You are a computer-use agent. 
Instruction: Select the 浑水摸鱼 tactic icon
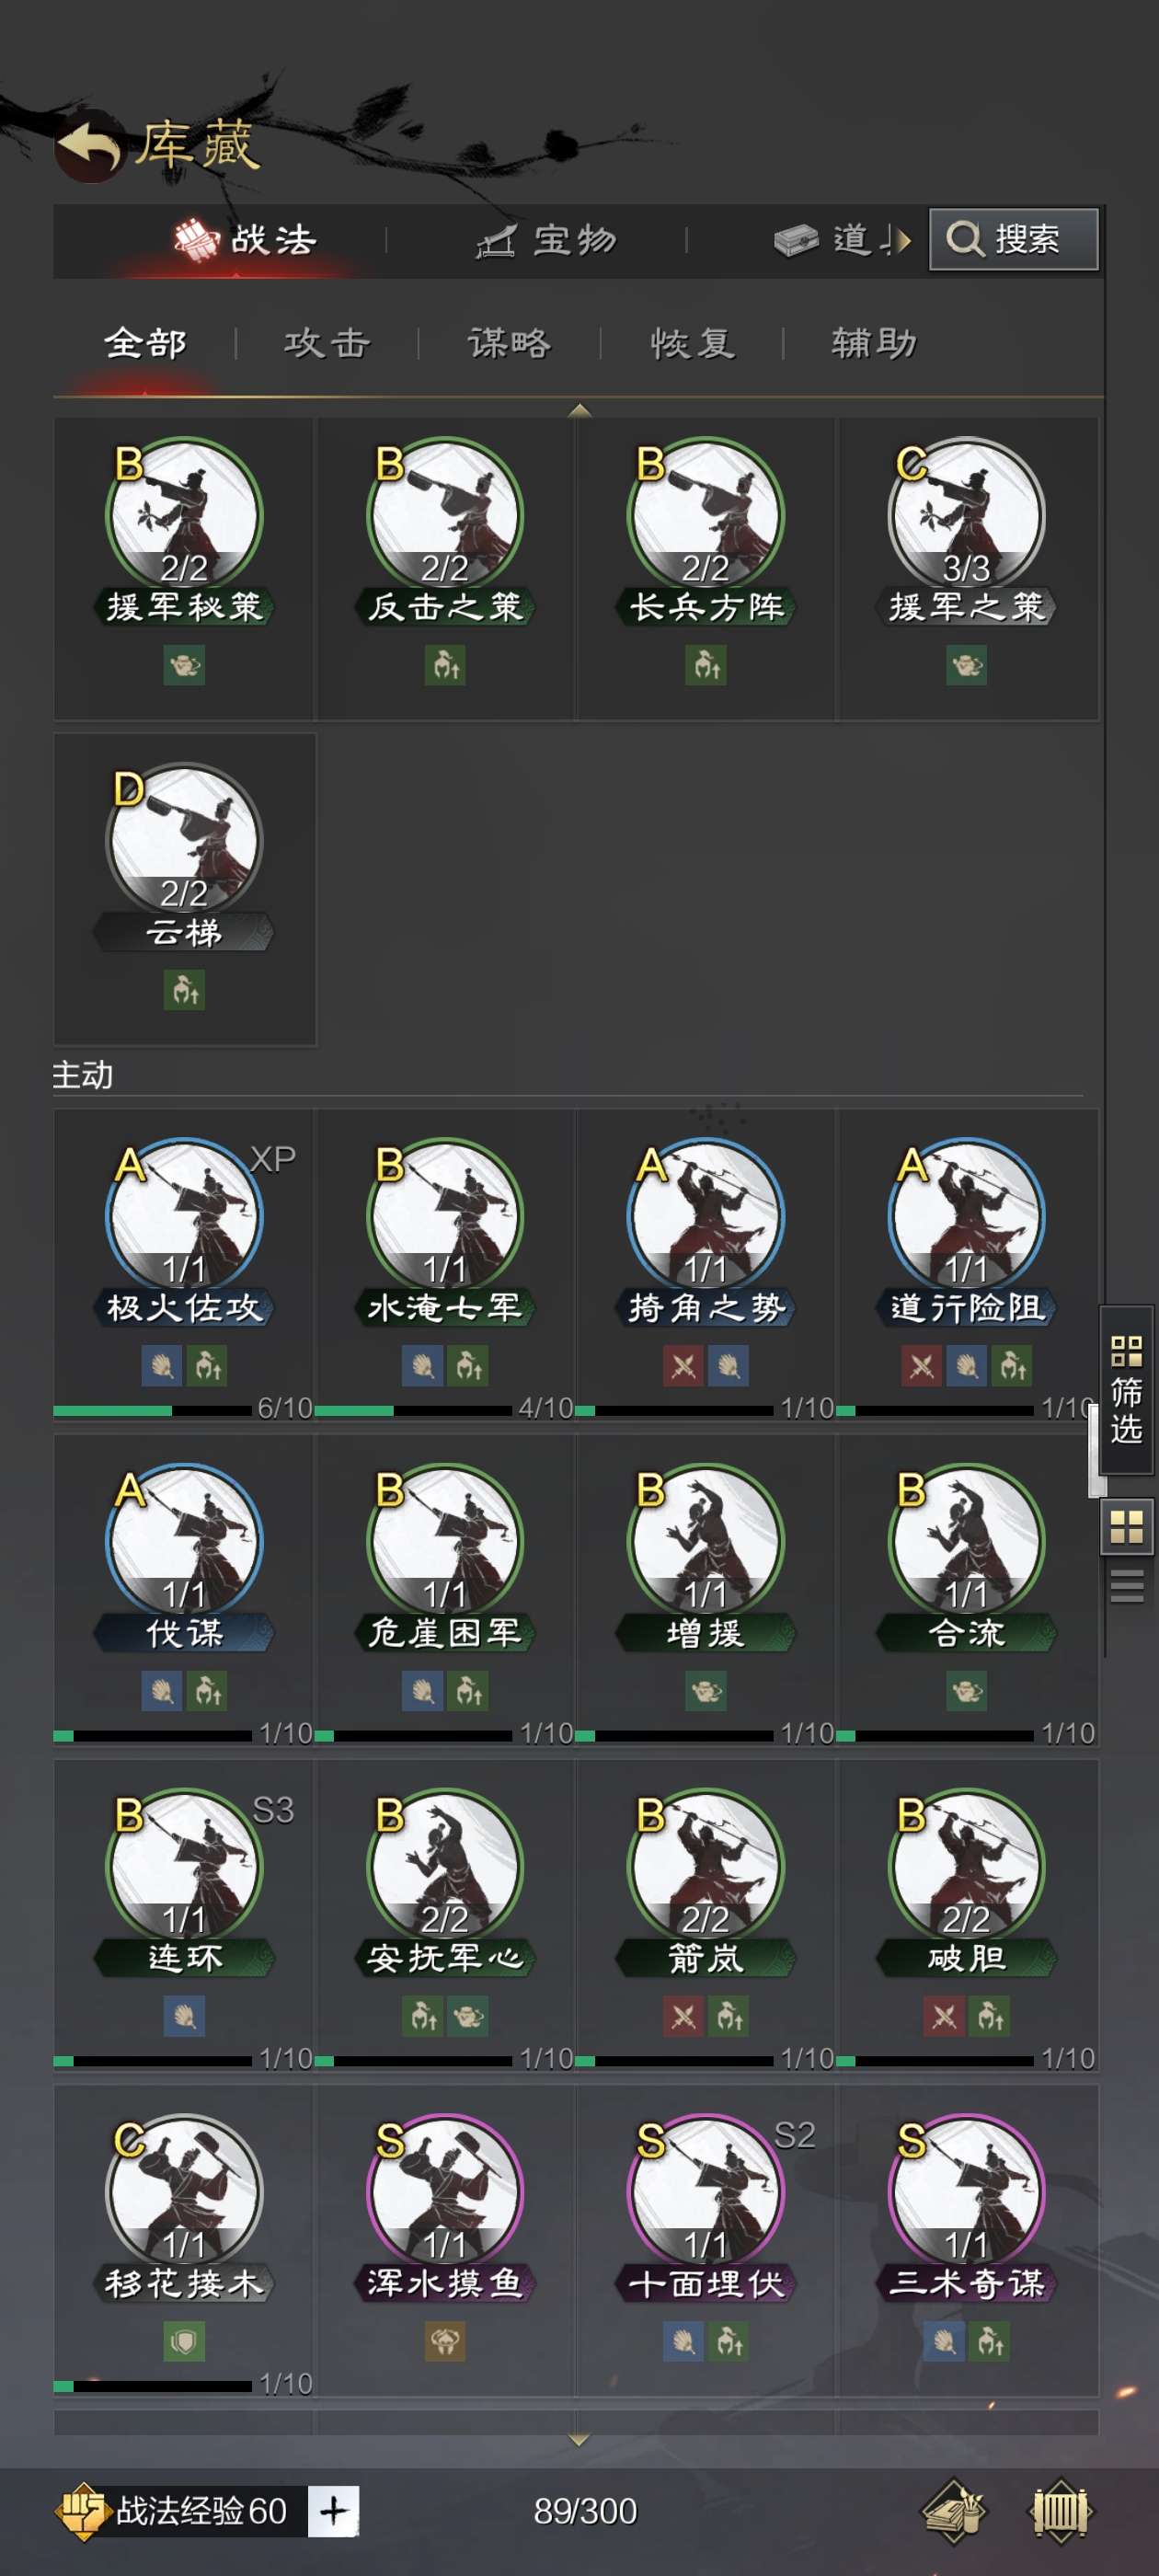click(x=445, y=2190)
